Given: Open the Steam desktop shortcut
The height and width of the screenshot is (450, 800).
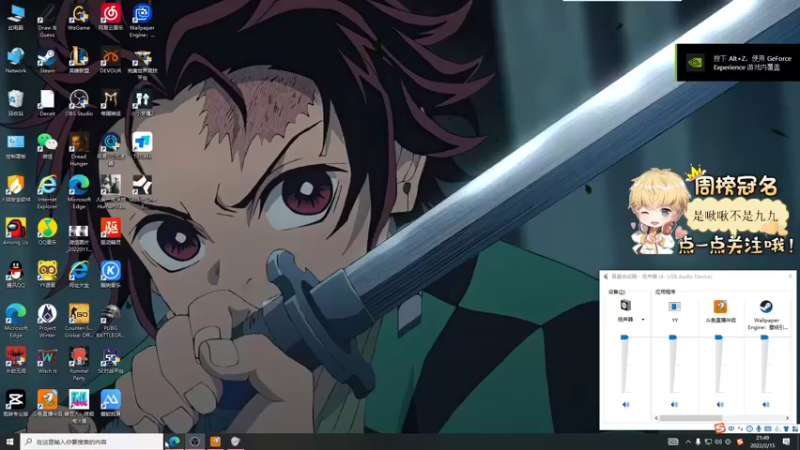Looking at the screenshot, I should 47,61.
